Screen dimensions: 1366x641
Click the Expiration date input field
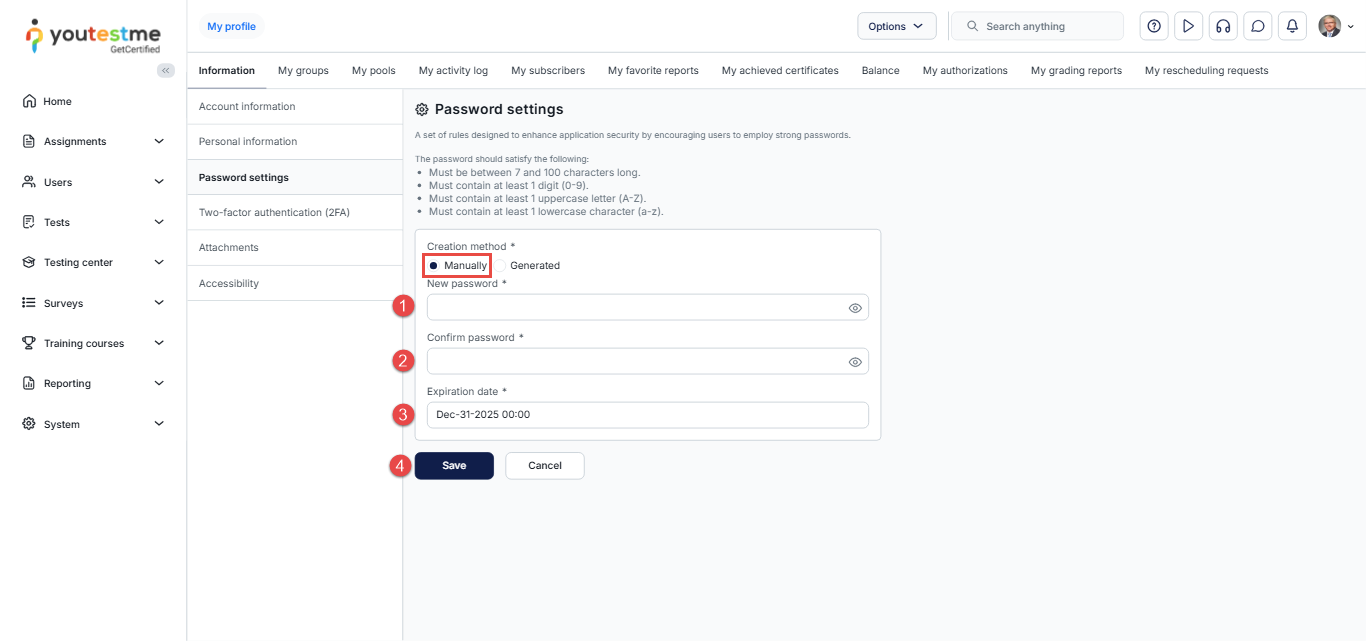point(647,415)
